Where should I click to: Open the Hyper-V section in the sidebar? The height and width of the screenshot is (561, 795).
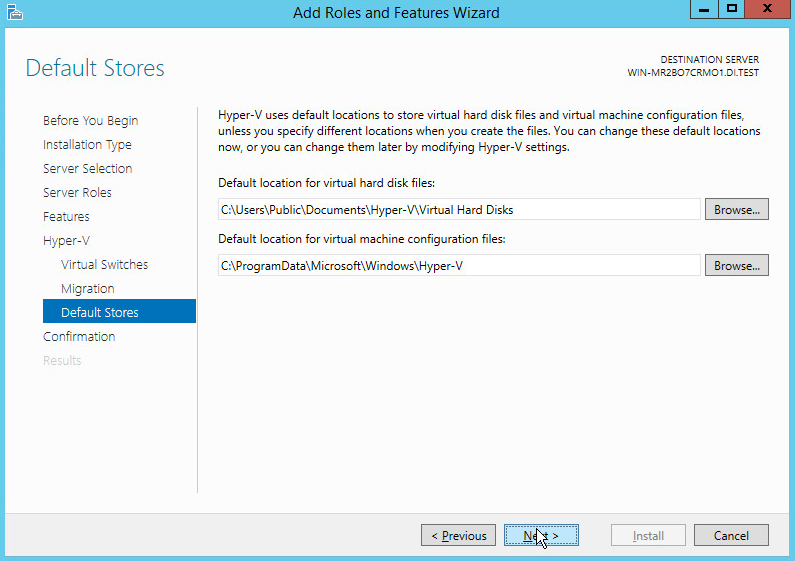64,241
